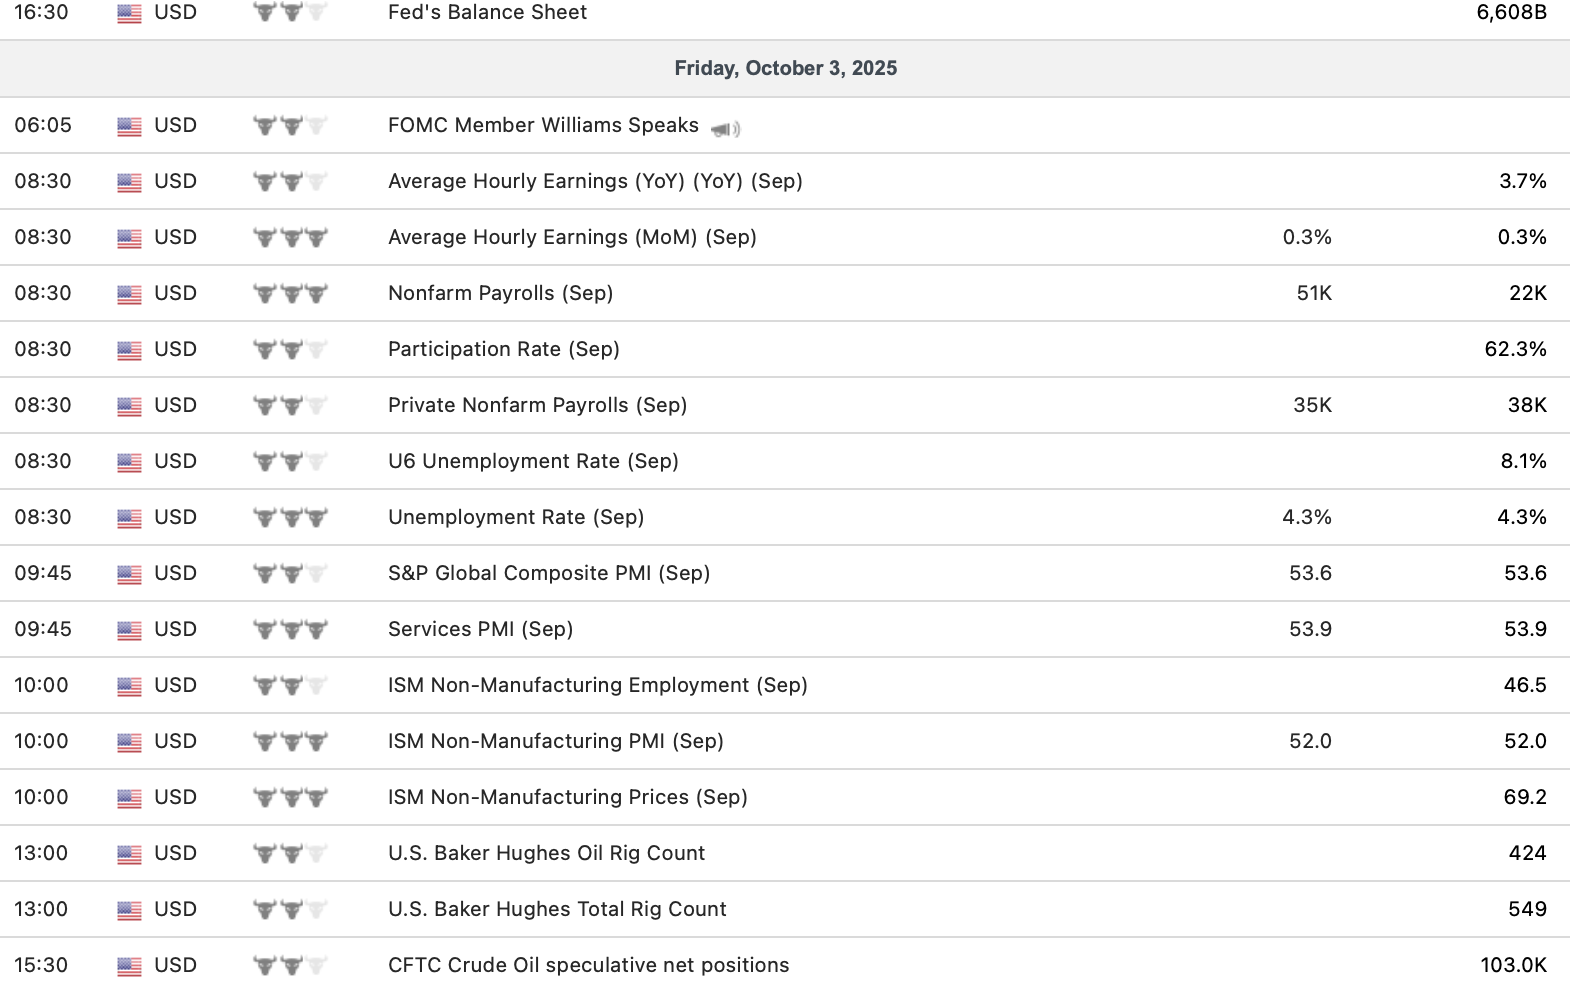The image size is (1570, 992).
Task: Click the US flag beside Services PMI
Action: (x=129, y=630)
